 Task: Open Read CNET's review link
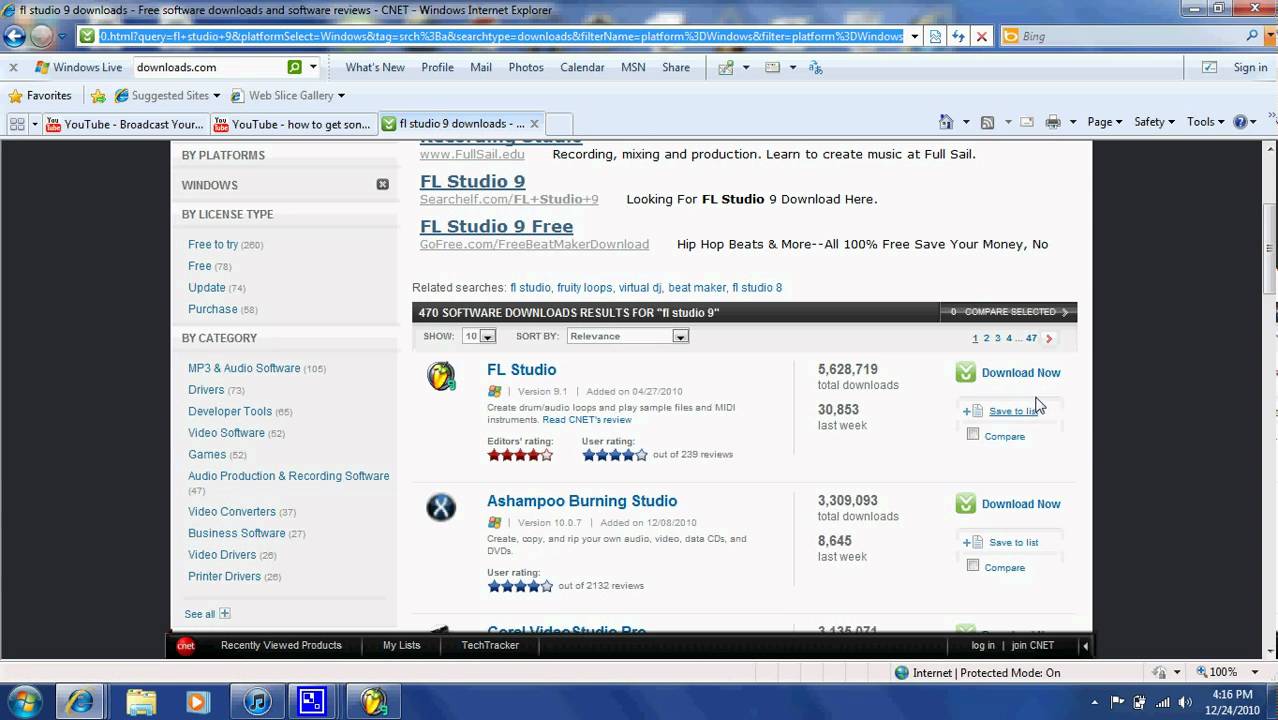587,420
